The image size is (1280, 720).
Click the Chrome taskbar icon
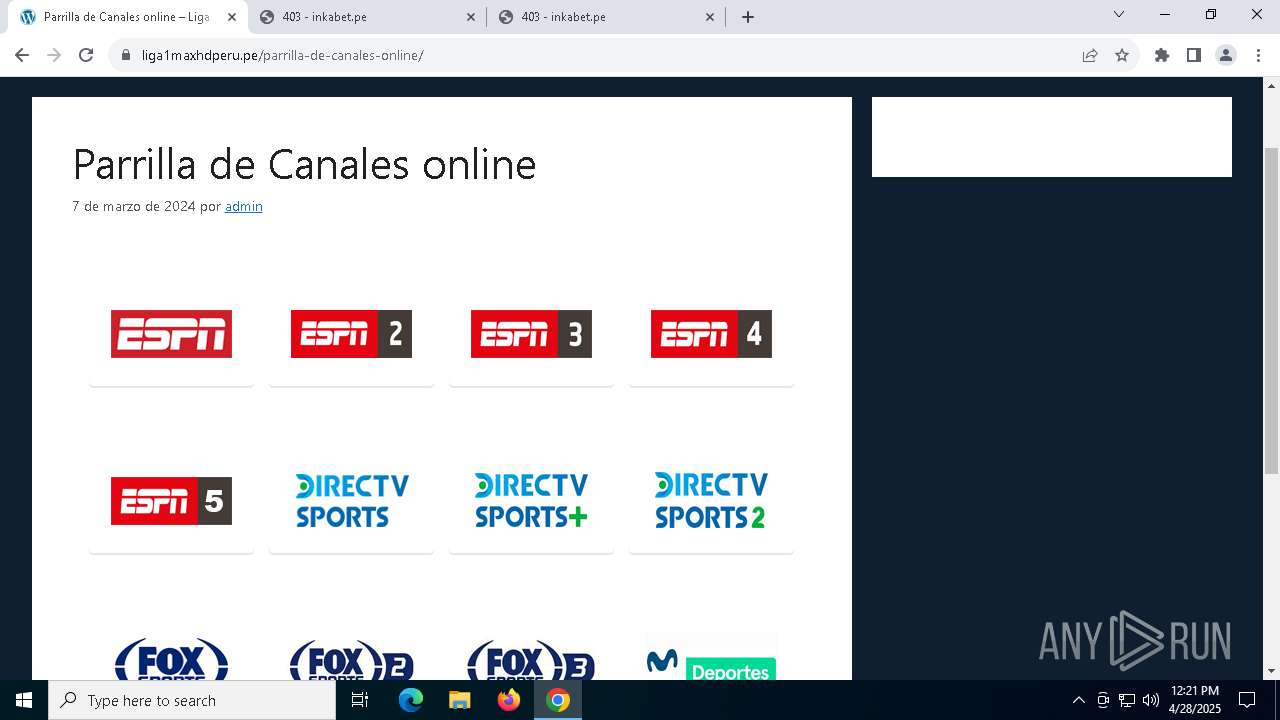[x=558, y=700]
